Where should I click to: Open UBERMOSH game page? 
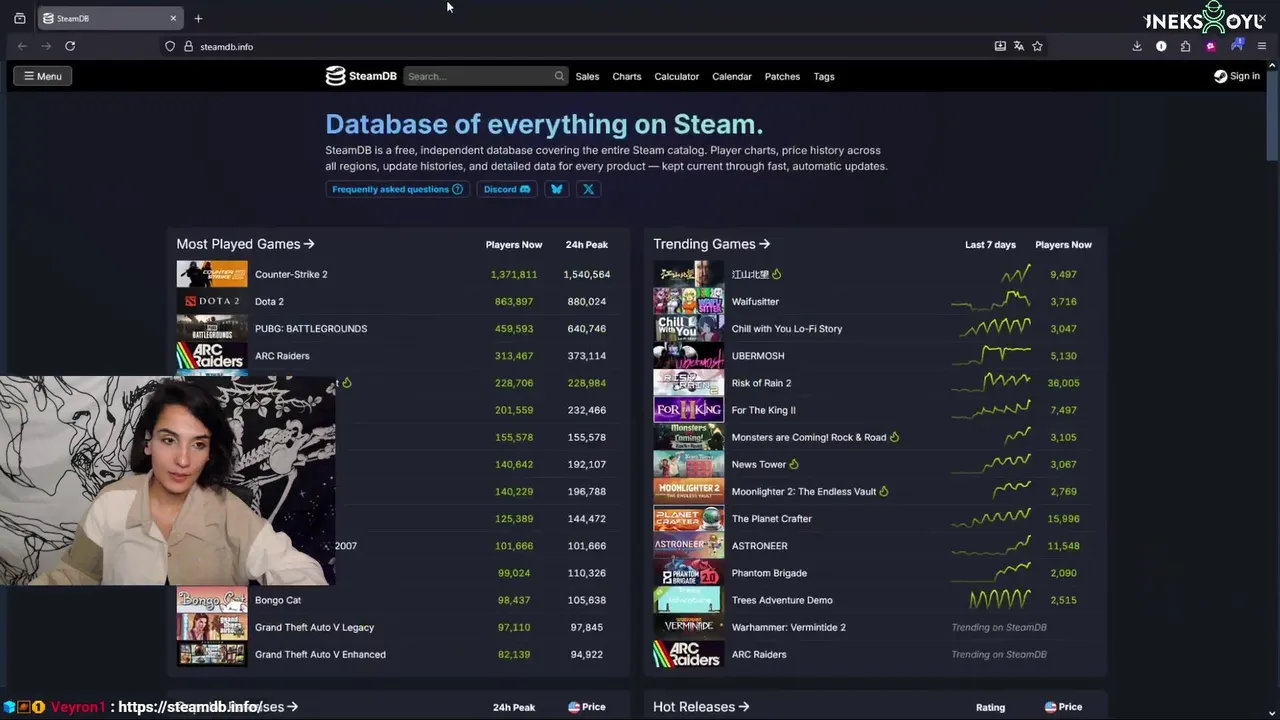758,356
